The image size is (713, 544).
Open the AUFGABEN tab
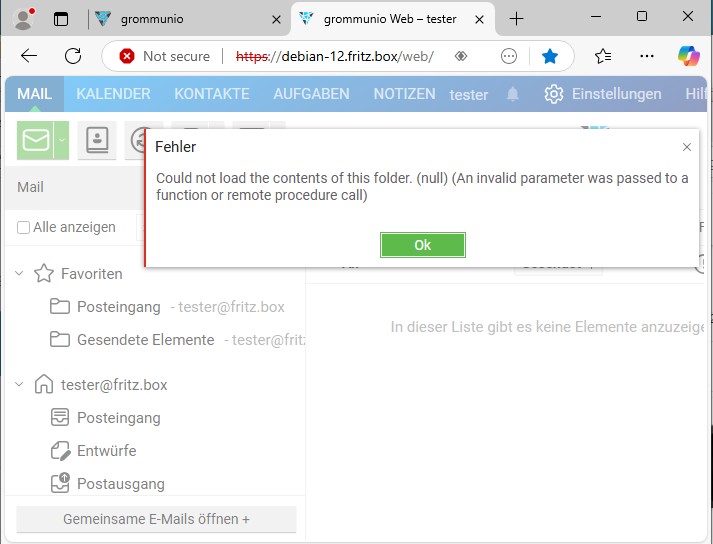coord(311,94)
